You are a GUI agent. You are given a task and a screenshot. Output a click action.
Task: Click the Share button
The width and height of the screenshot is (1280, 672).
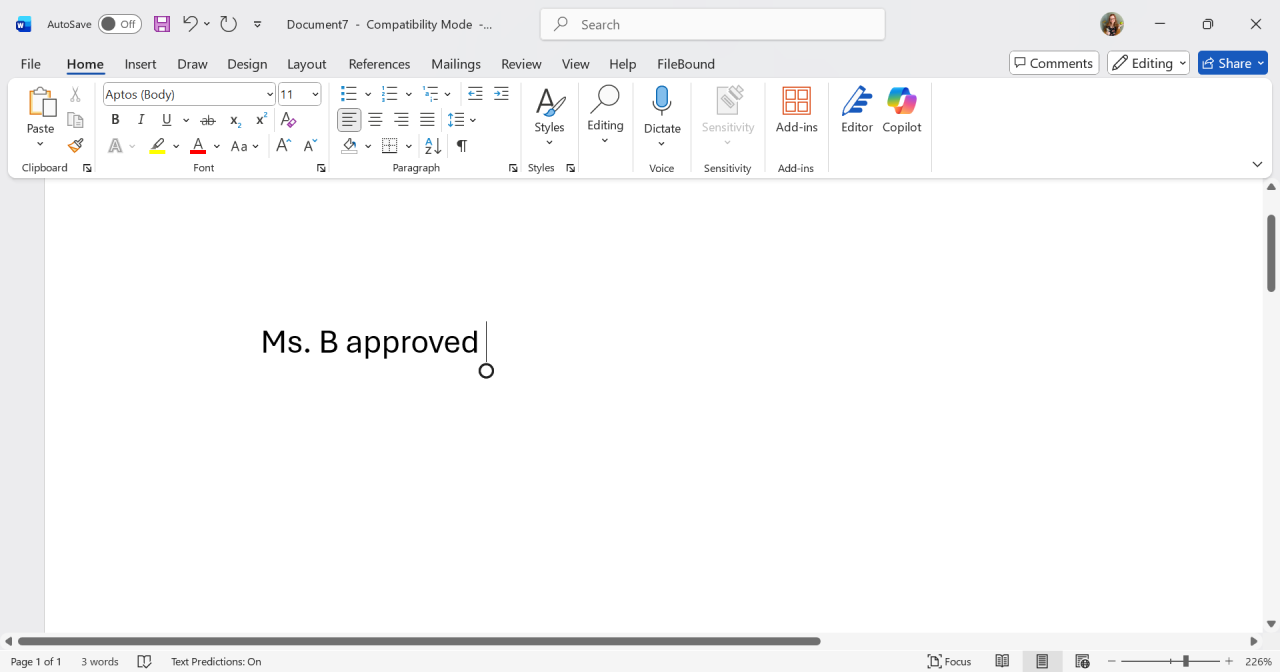(x=1233, y=63)
